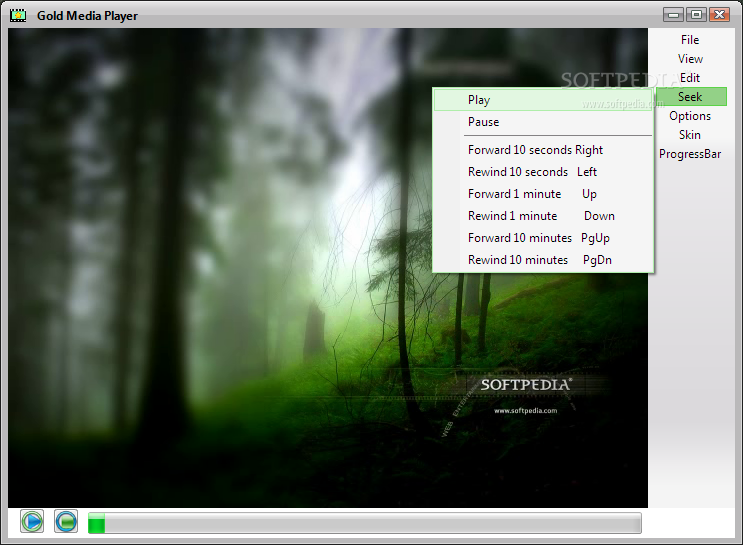Viewport: 743px width, 545px height.
Task: Click the Gold Media Player title icon
Action: click(18, 16)
